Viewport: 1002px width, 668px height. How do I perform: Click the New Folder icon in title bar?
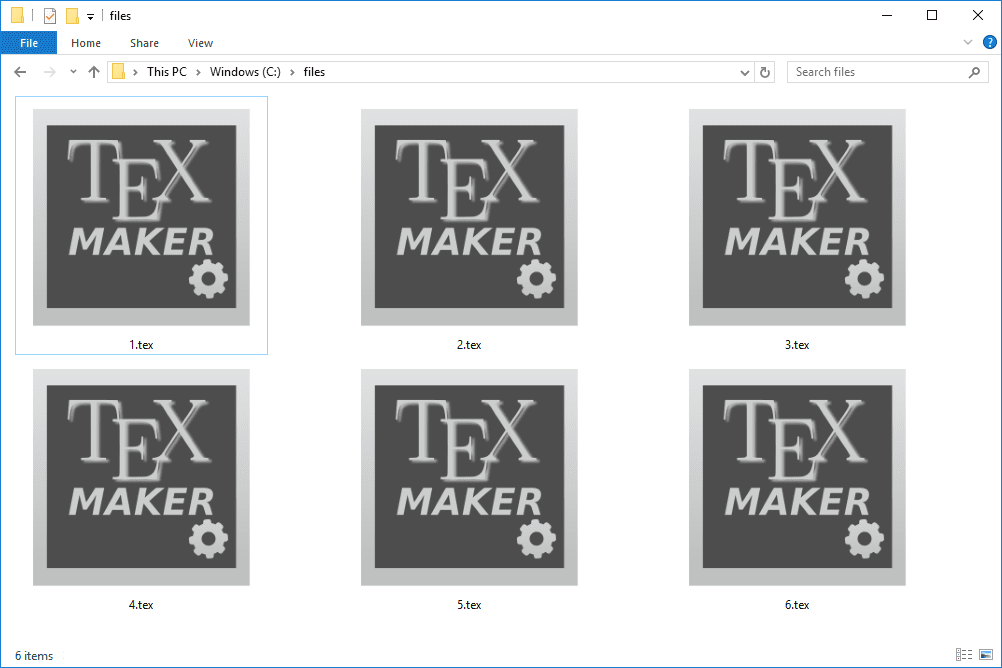72,16
